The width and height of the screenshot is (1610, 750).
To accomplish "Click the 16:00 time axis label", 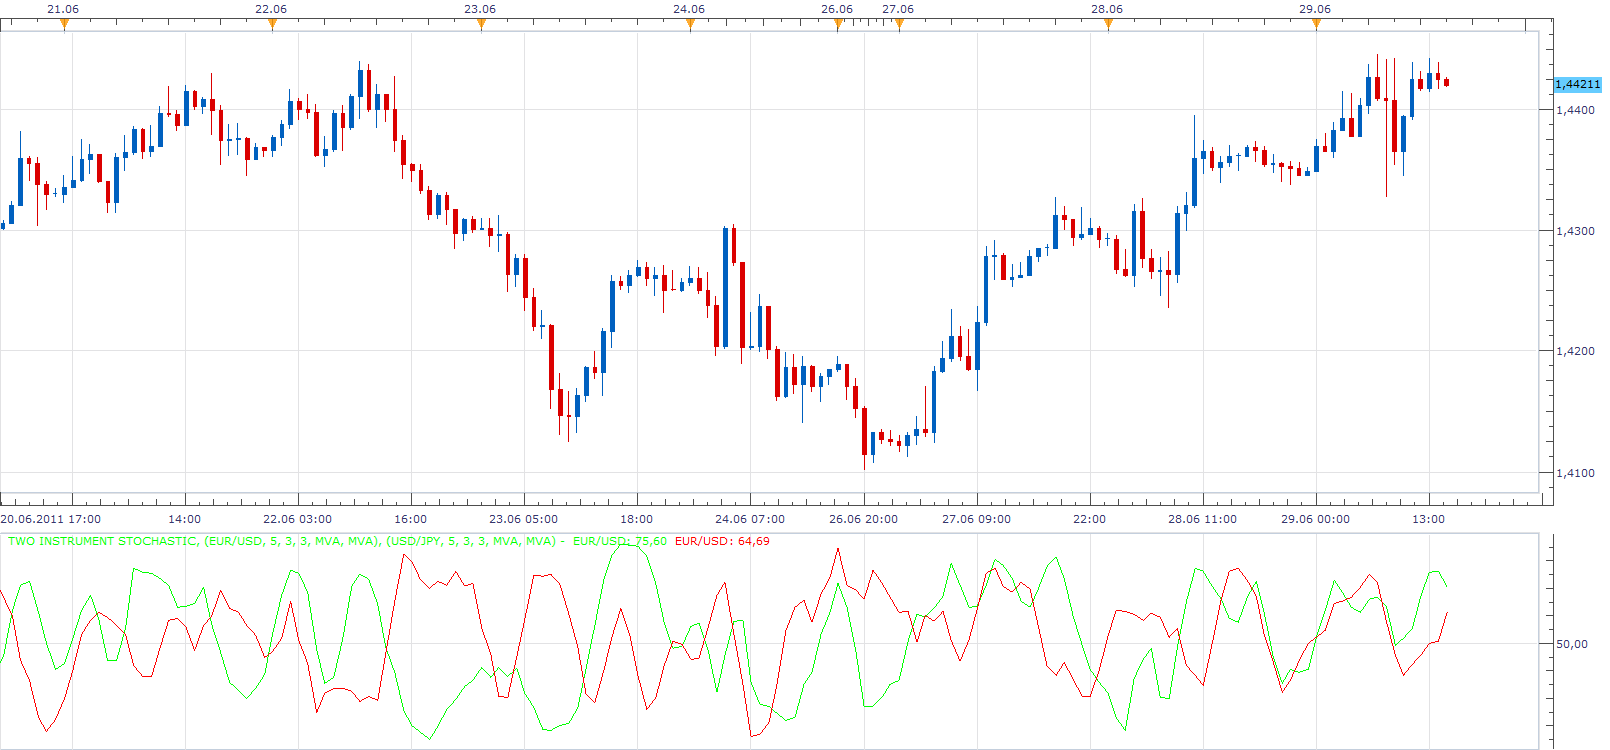I will (x=411, y=519).
